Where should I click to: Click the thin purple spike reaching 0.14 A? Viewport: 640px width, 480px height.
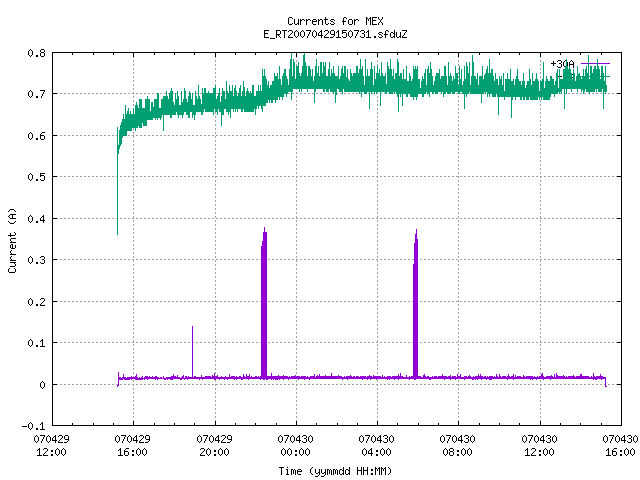[193, 351]
